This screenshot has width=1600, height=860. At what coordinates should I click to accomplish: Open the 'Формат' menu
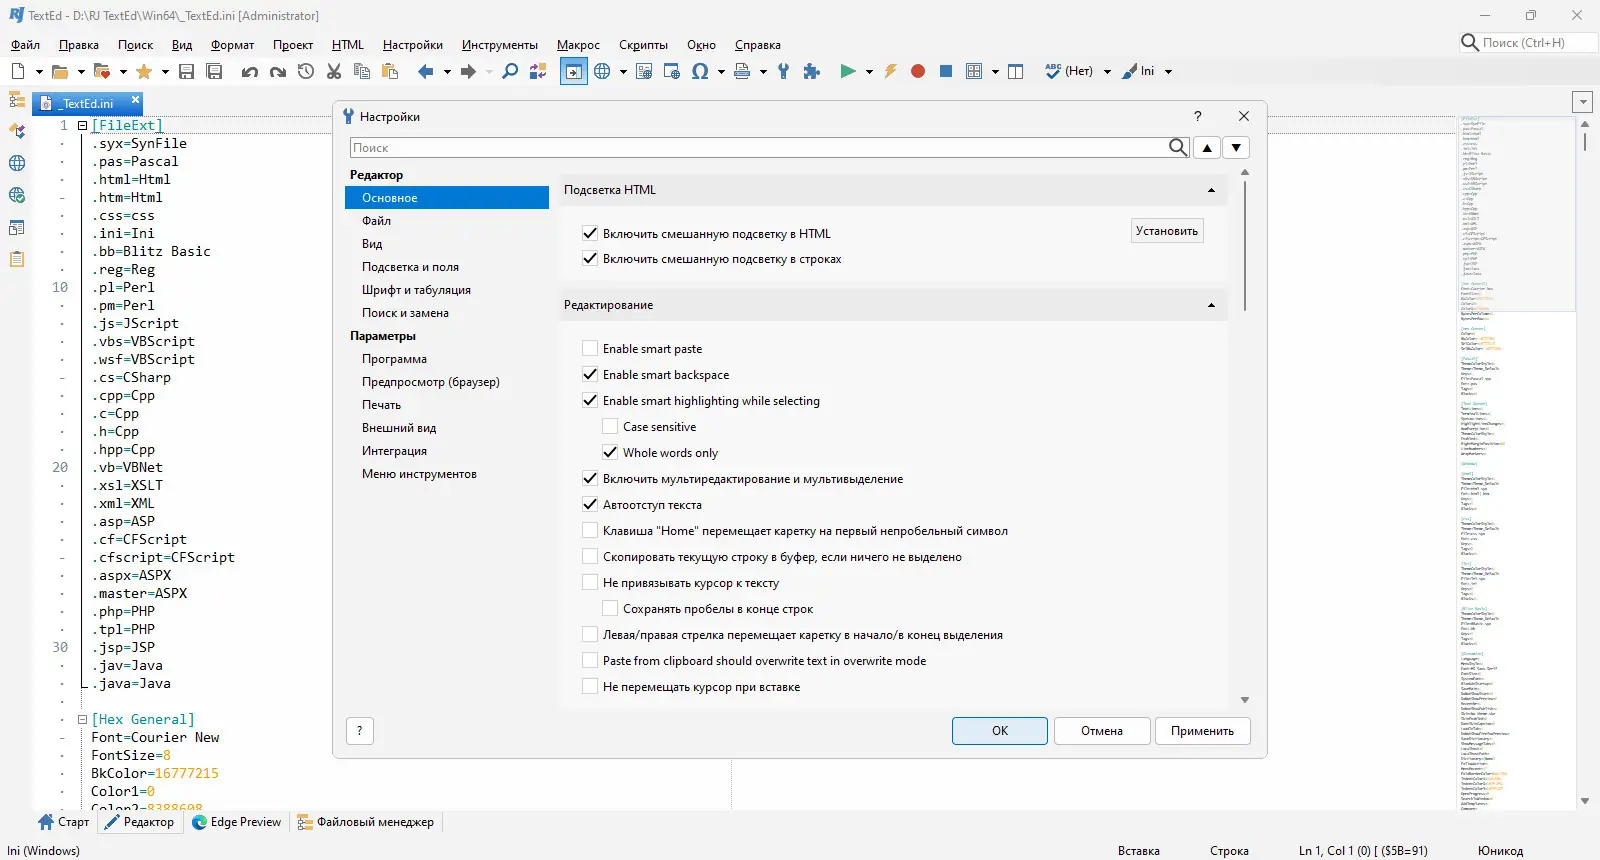233,45
